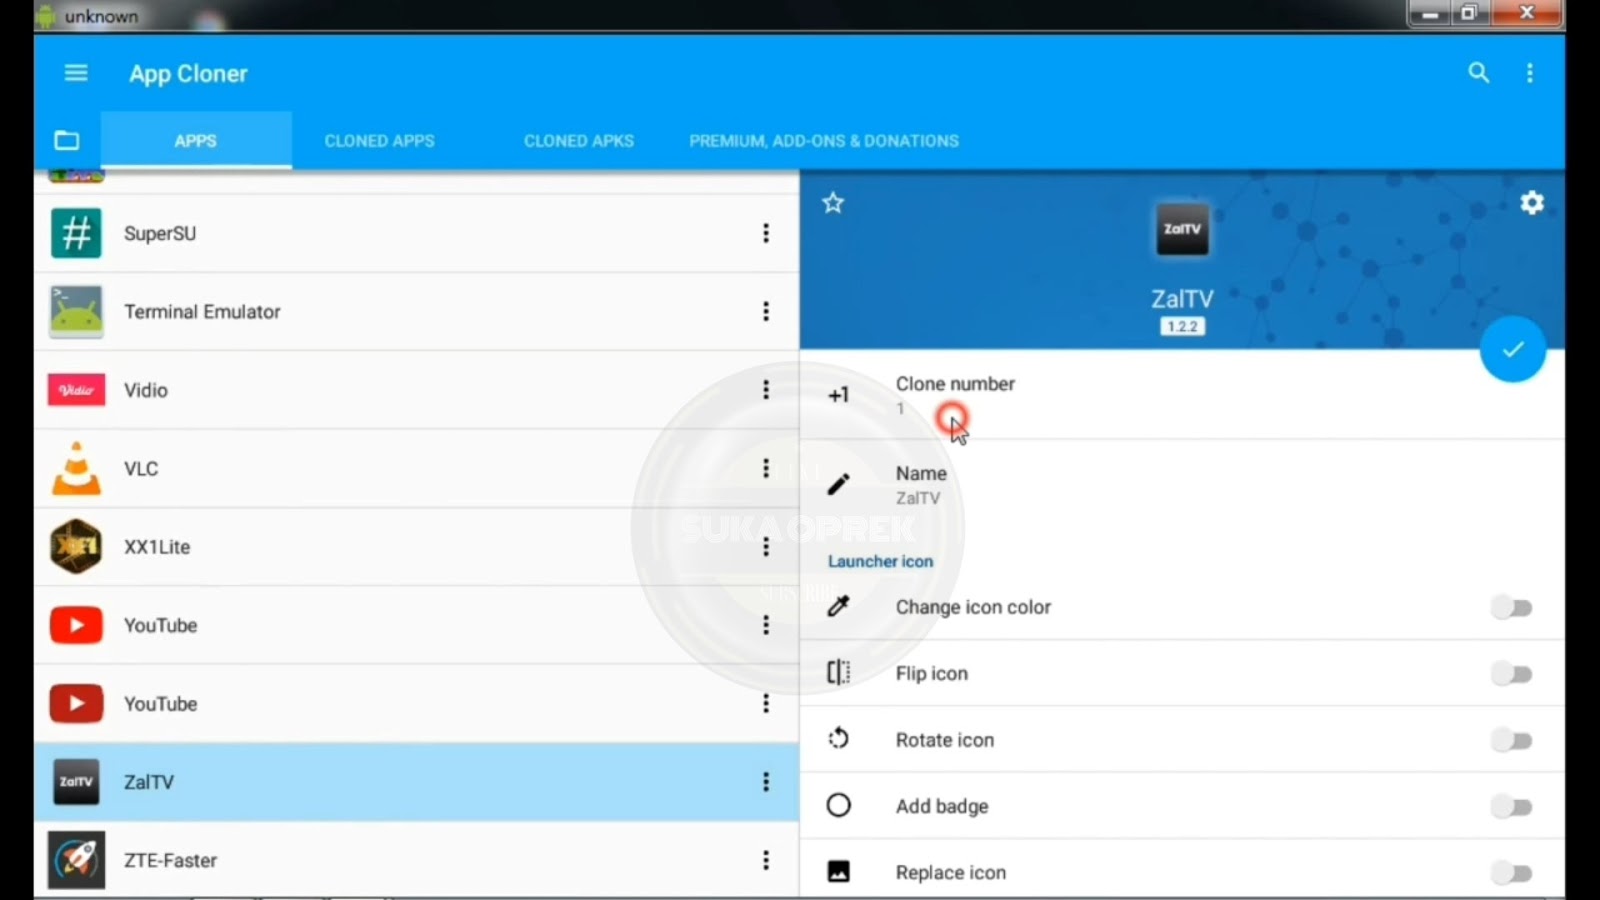Star the ZalTV clone configuration
This screenshot has width=1600, height=900.
pyautogui.click(x=833, y=202)
